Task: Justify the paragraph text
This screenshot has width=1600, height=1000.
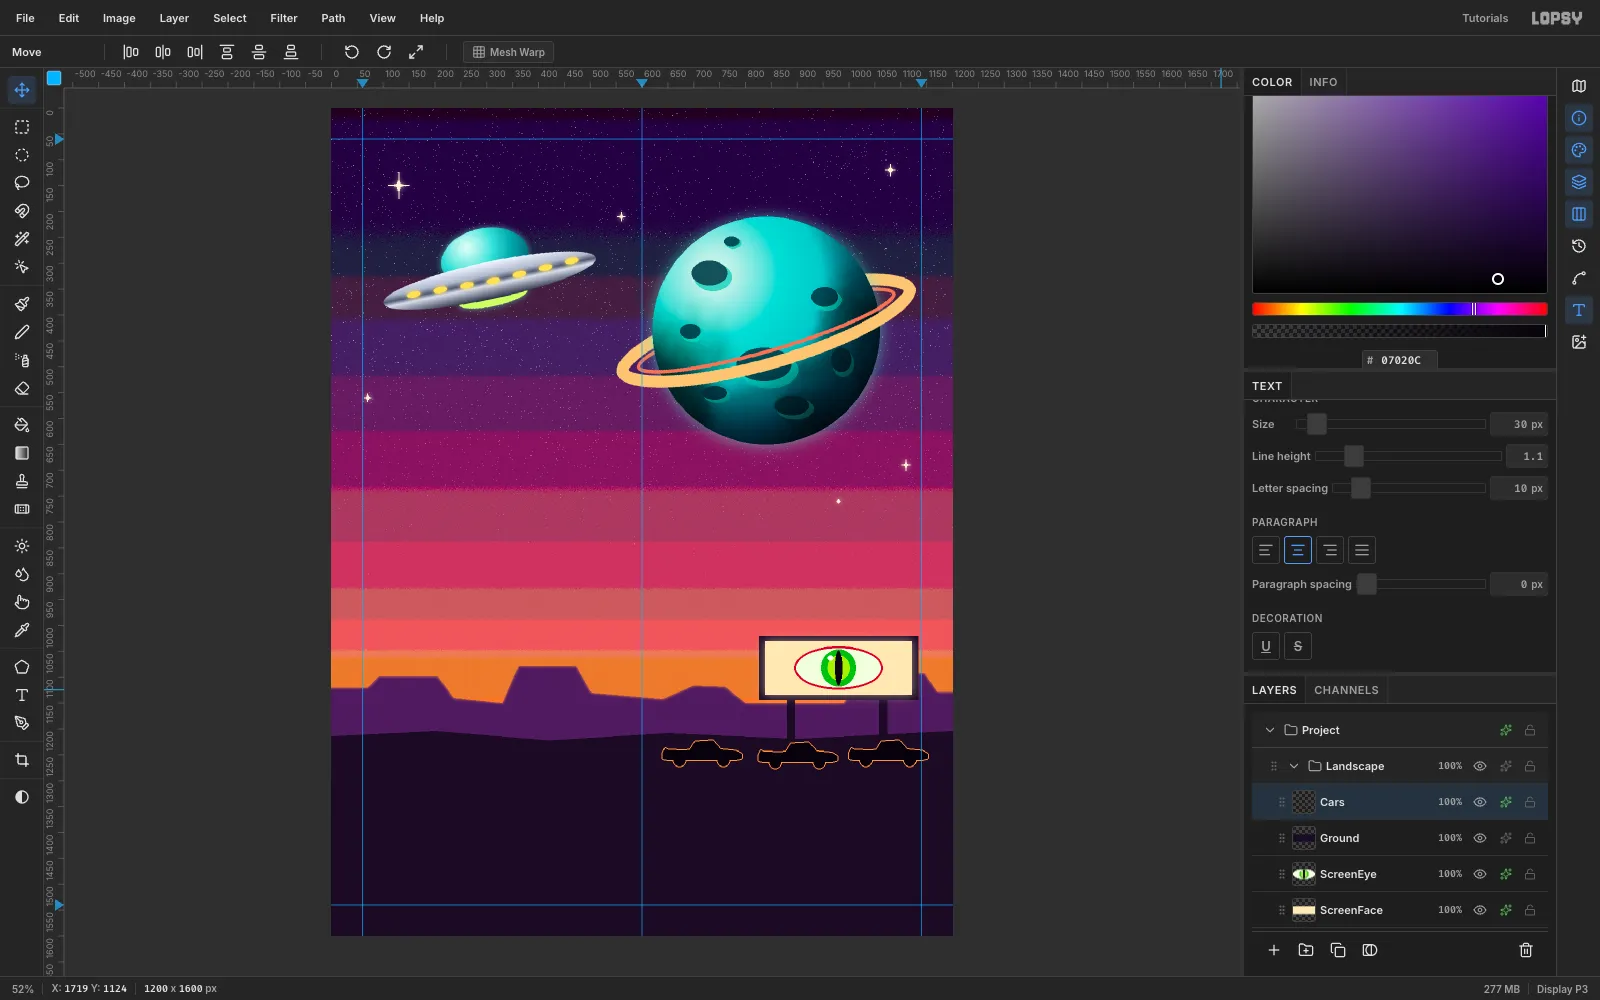Action: coord(1362,550)
